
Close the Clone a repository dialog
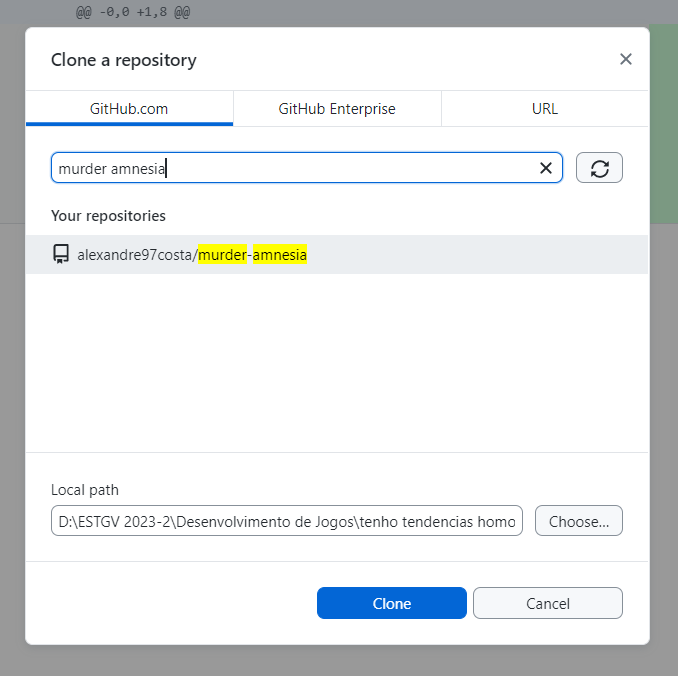pos(625,59)
